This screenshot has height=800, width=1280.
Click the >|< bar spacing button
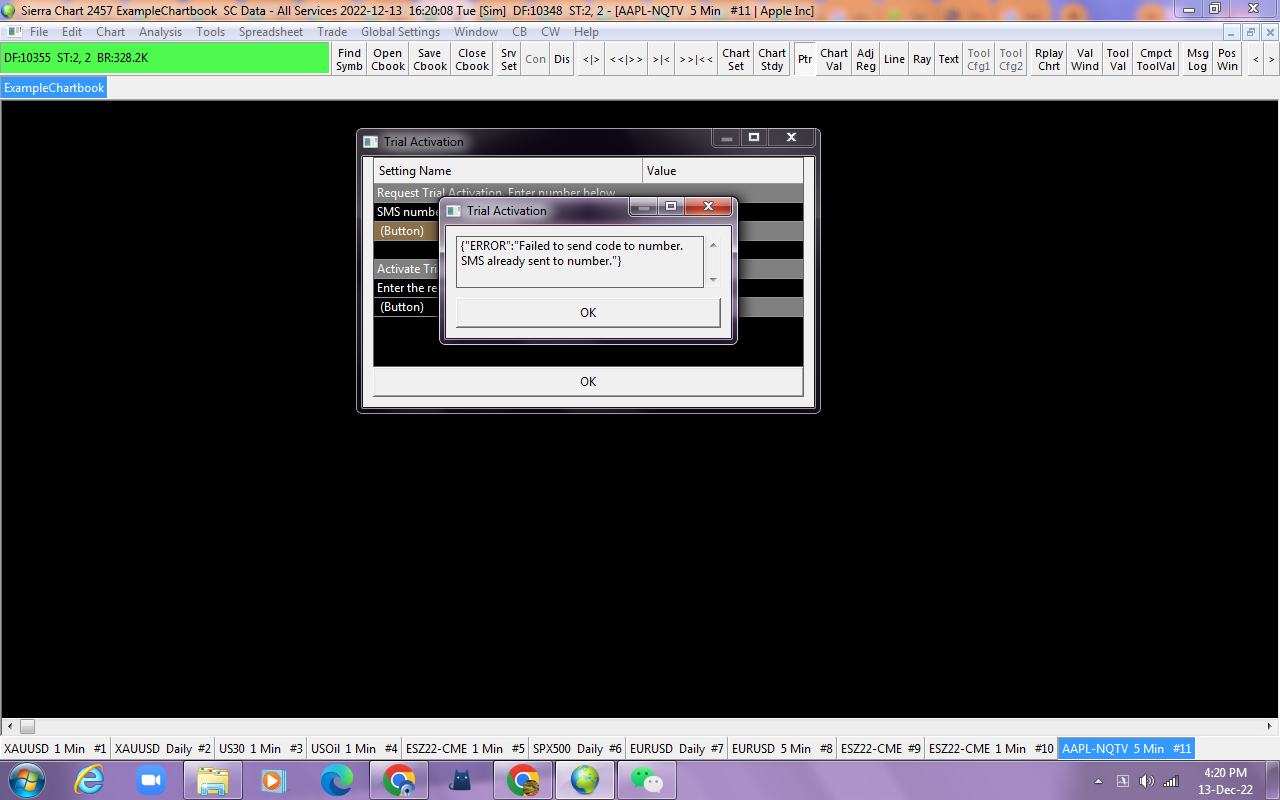coord(661,59)
